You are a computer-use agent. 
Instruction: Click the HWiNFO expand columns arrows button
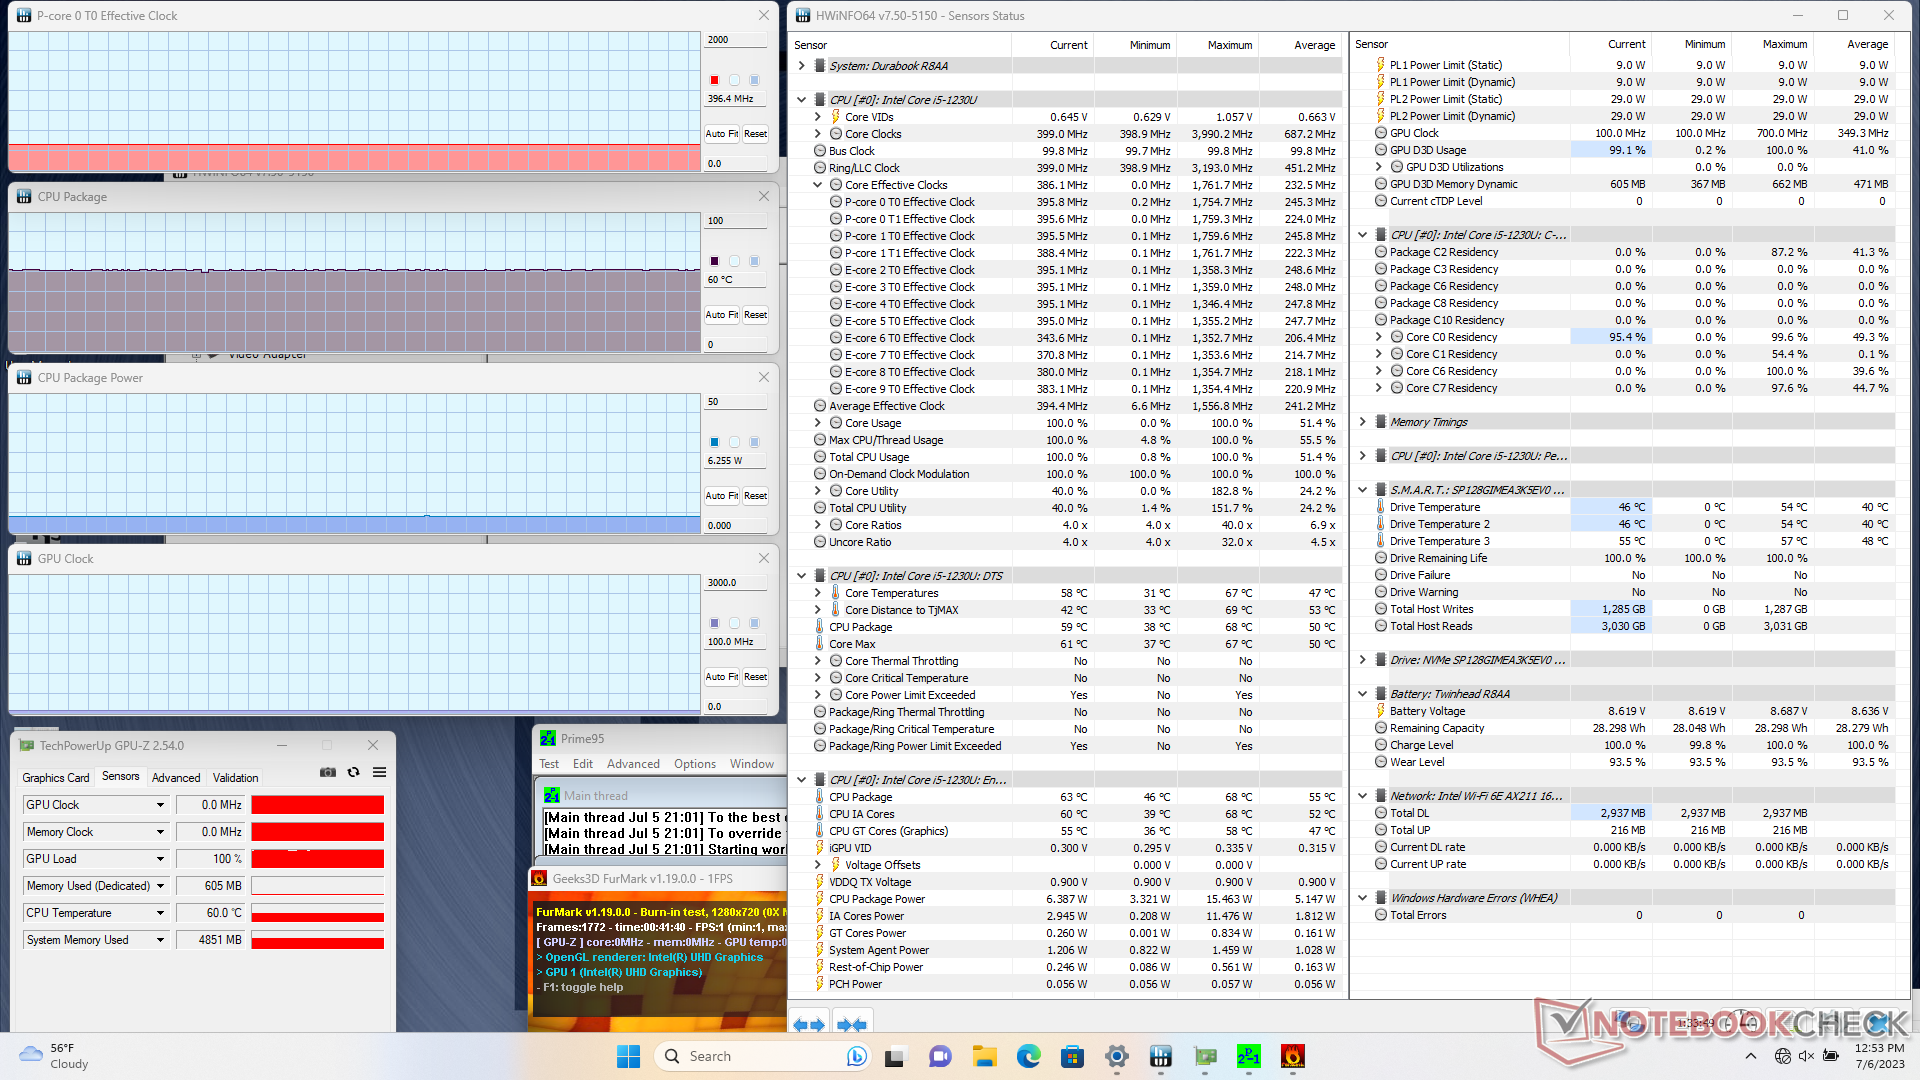(x=809, y=1024)
